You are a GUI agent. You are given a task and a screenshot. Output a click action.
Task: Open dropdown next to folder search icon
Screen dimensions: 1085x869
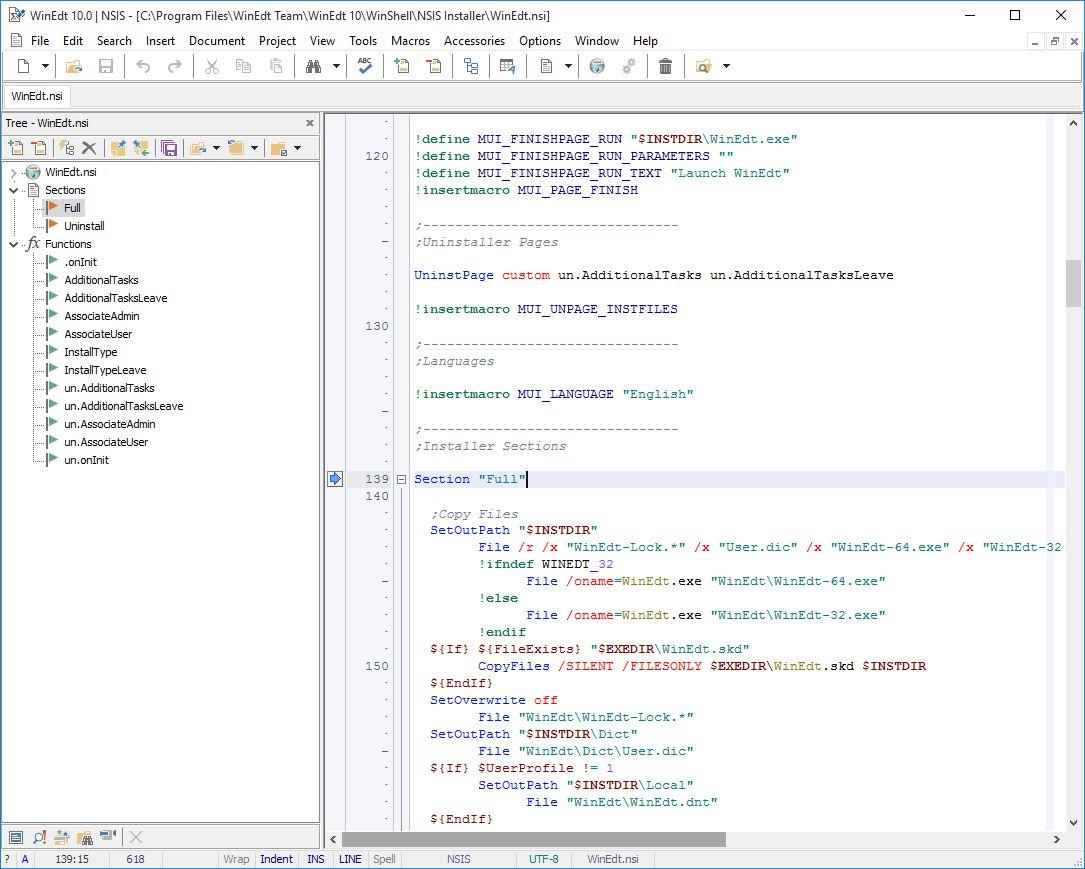pyautogui.click(x=726, y=66)
